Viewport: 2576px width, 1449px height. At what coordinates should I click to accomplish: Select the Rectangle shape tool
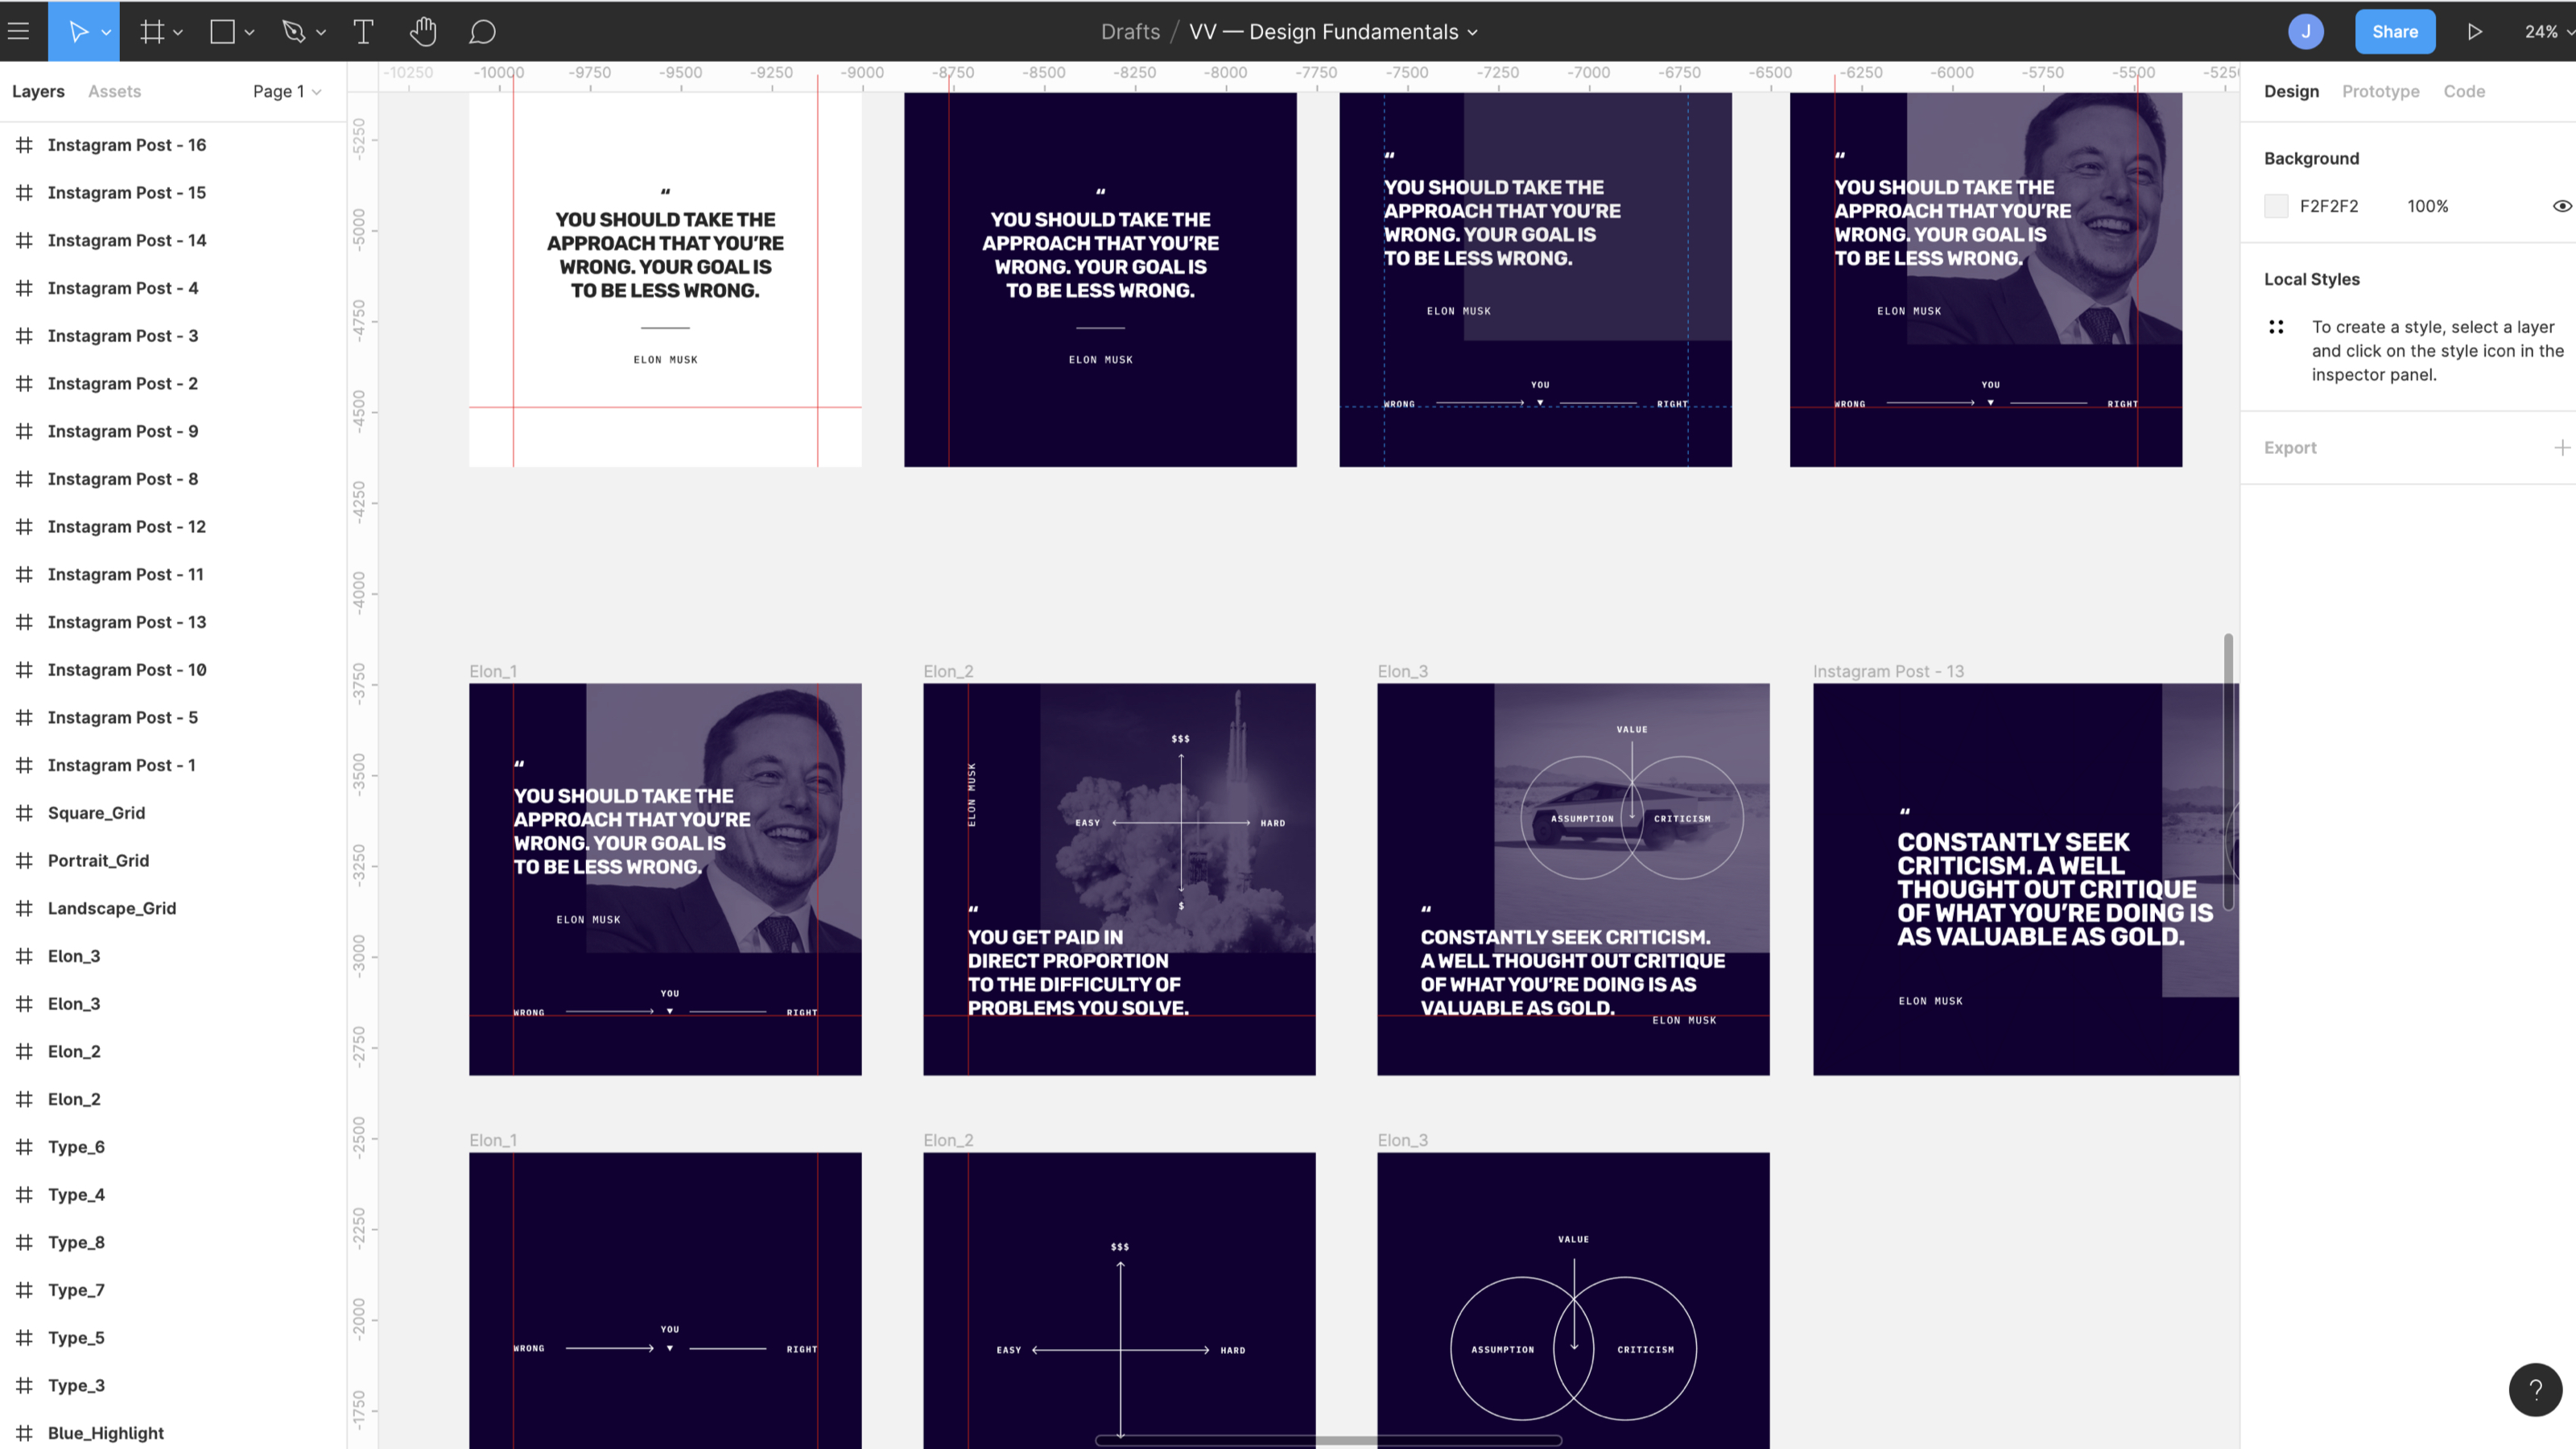pos(222,31)
